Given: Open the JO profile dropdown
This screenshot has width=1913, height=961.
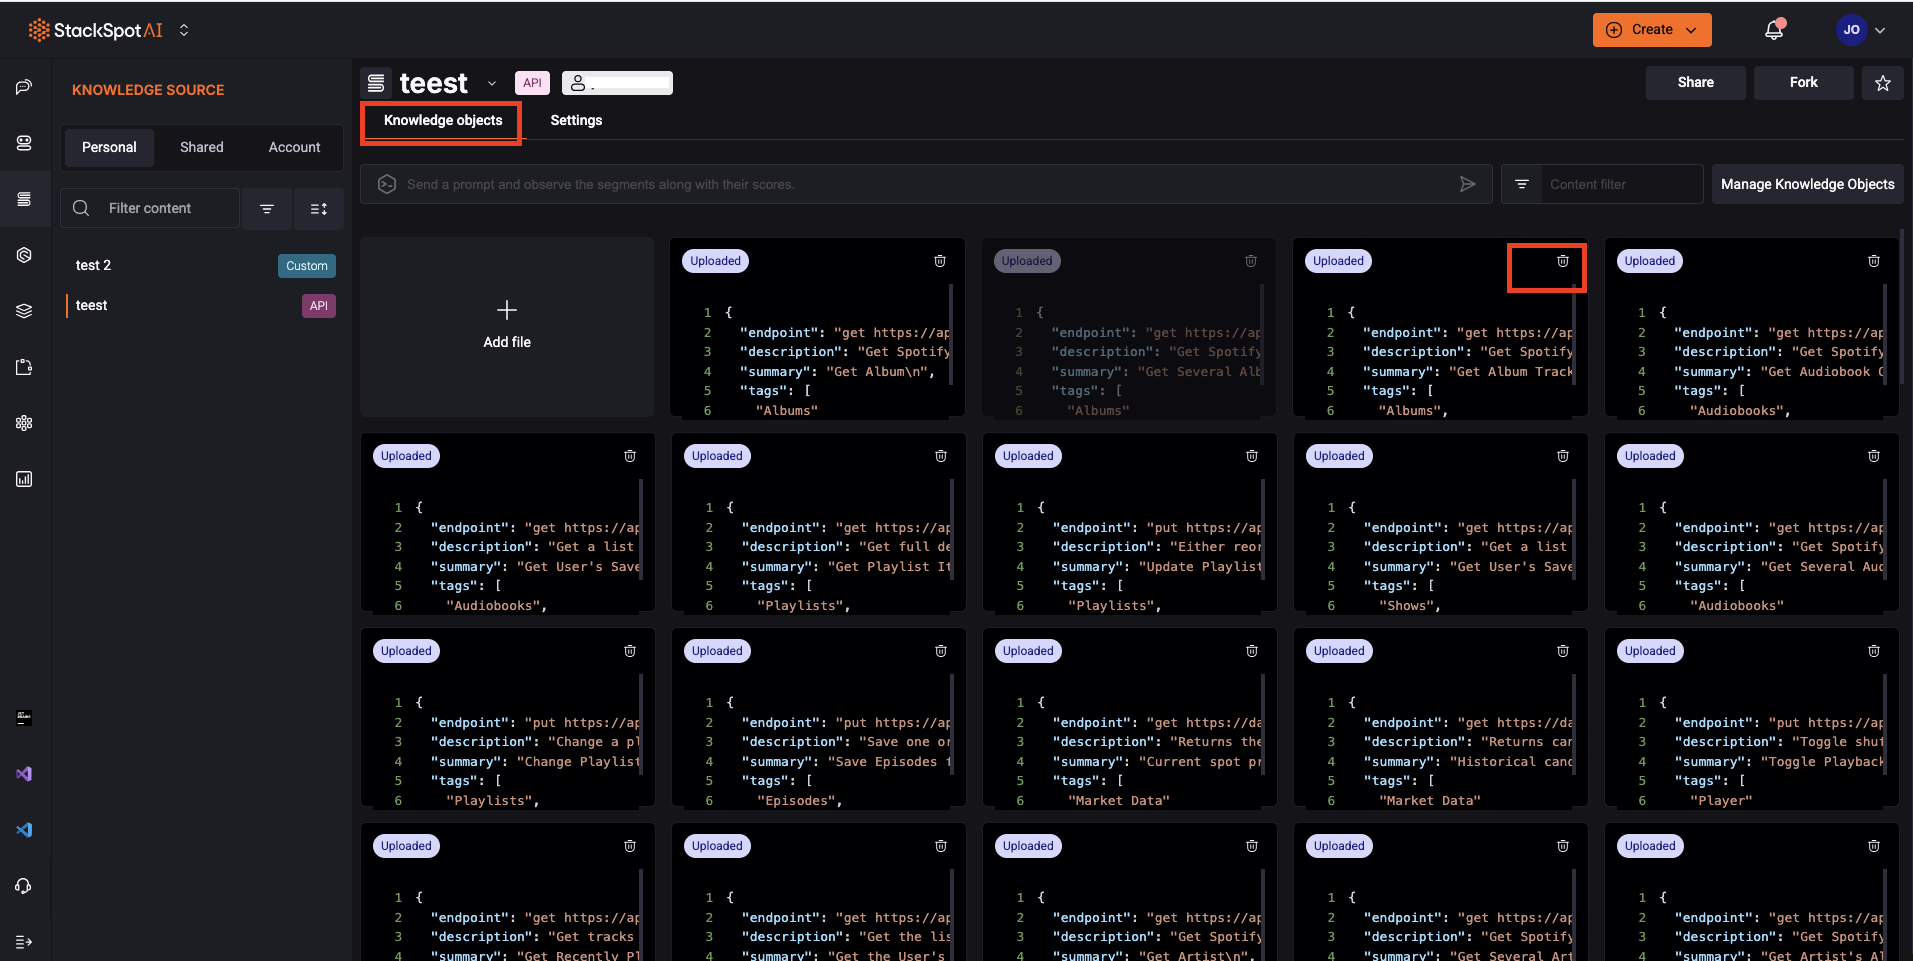Looking at the screenshot, I should (x=1860, y=29).
